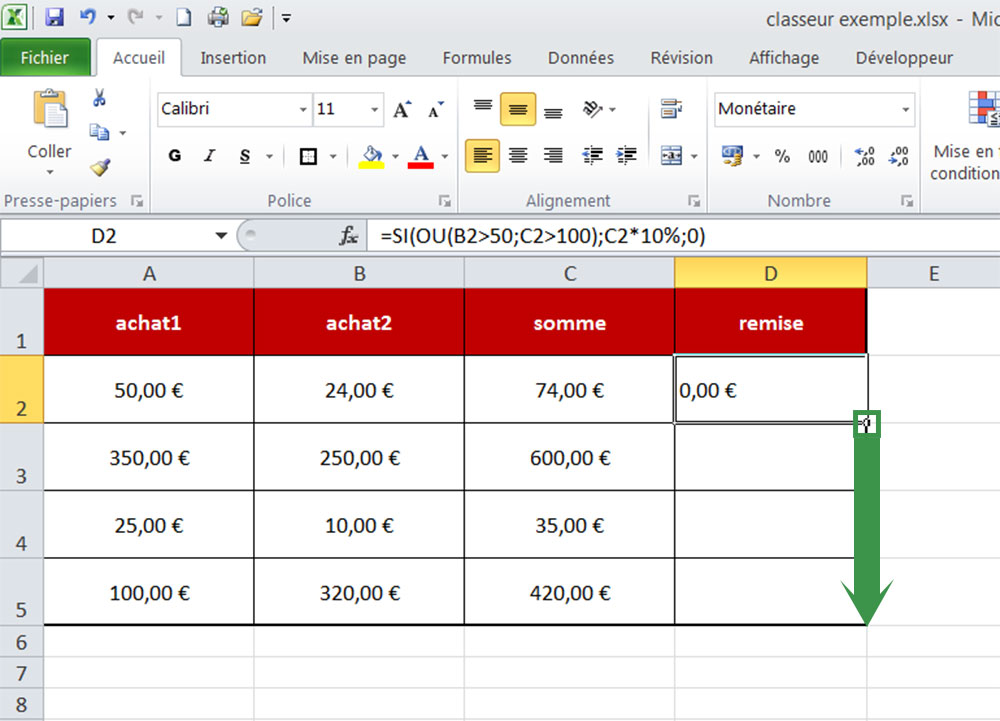Click Increase decimal icon
This screenshot has width=1000, height=721.
click(x=864, y=156)
